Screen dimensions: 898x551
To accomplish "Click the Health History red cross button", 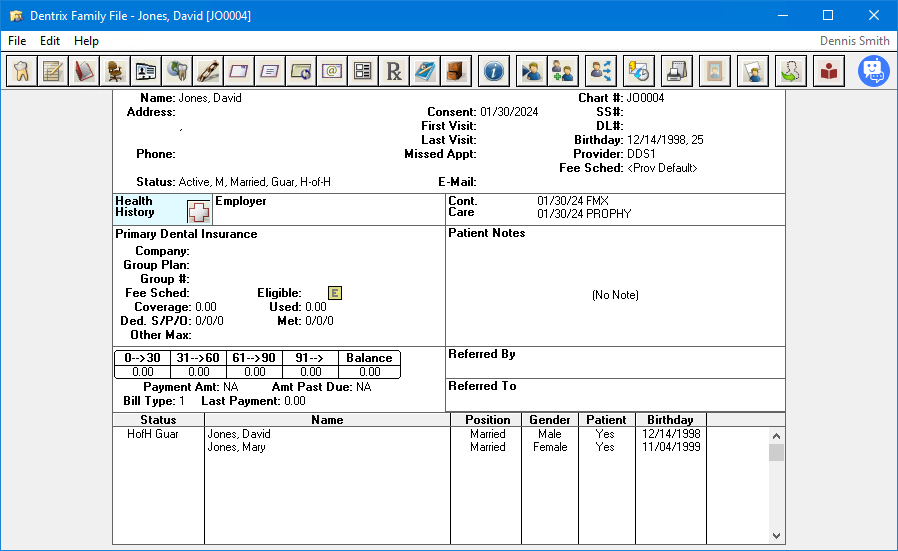I will click(x=199, y=211).
